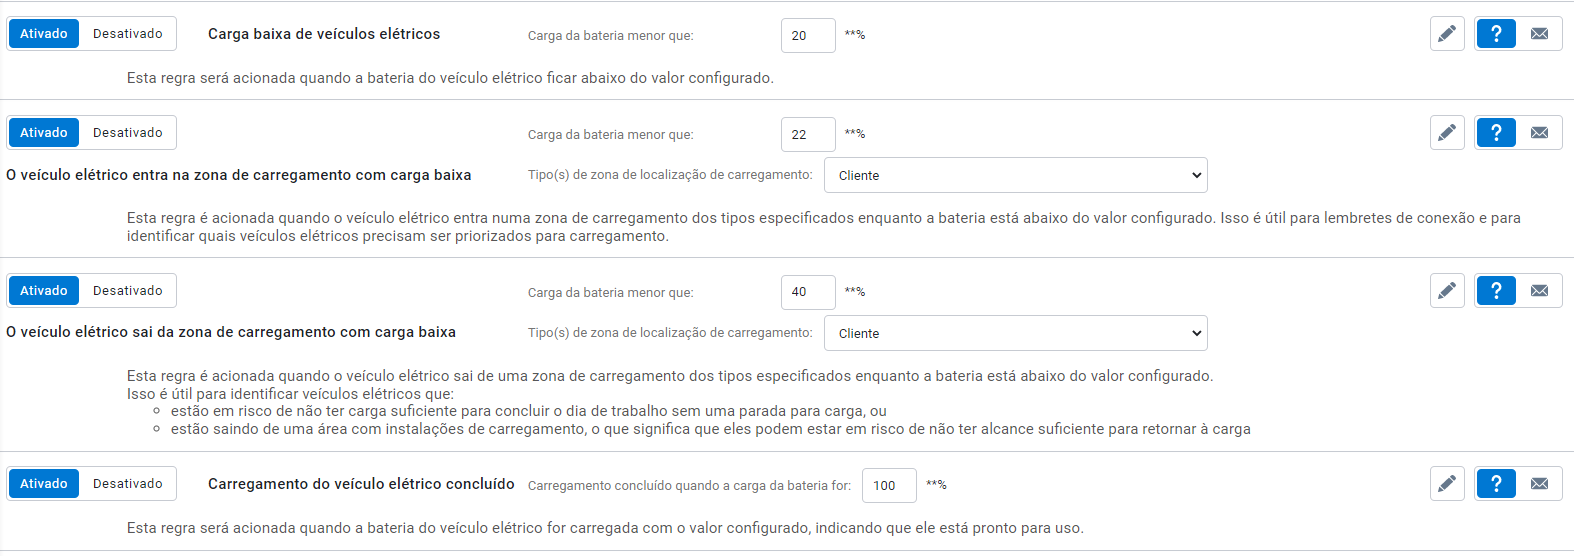The image size is (1574, 556).
Task: Click pencil edit icon for Carga baixa rule
Action: click(x=1447, y=34)
